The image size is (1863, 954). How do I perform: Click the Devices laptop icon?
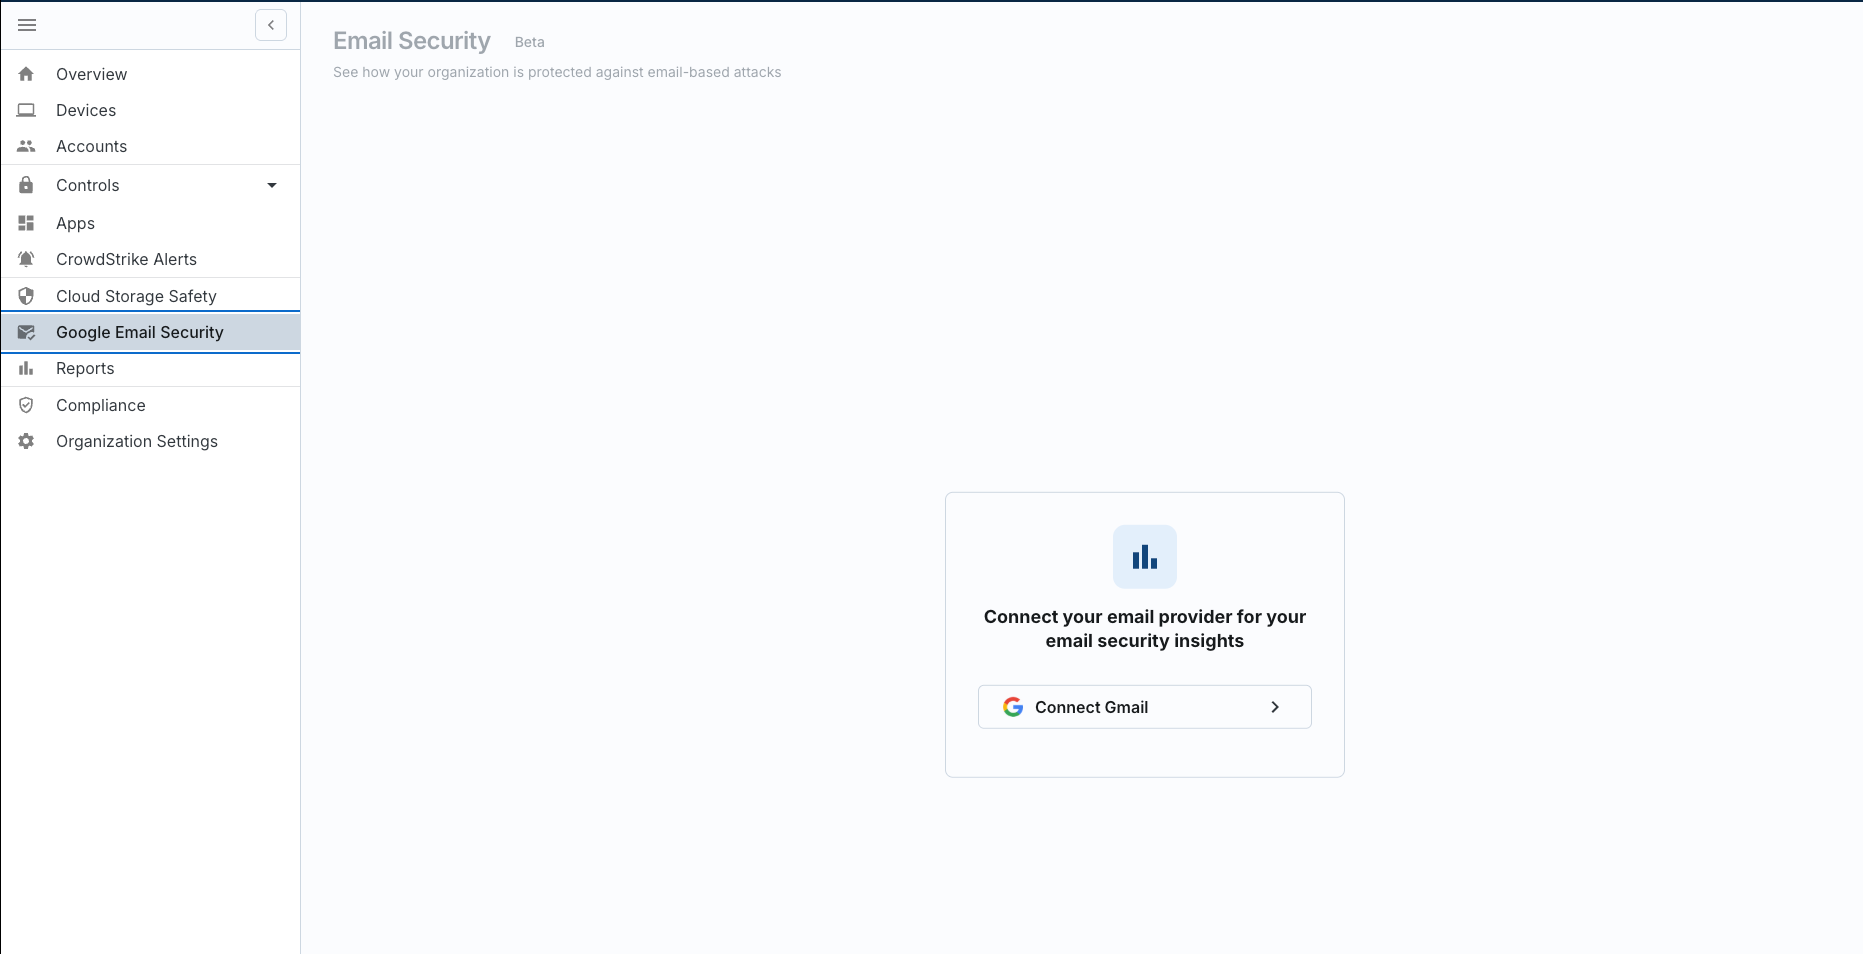(x=26, y=110)
